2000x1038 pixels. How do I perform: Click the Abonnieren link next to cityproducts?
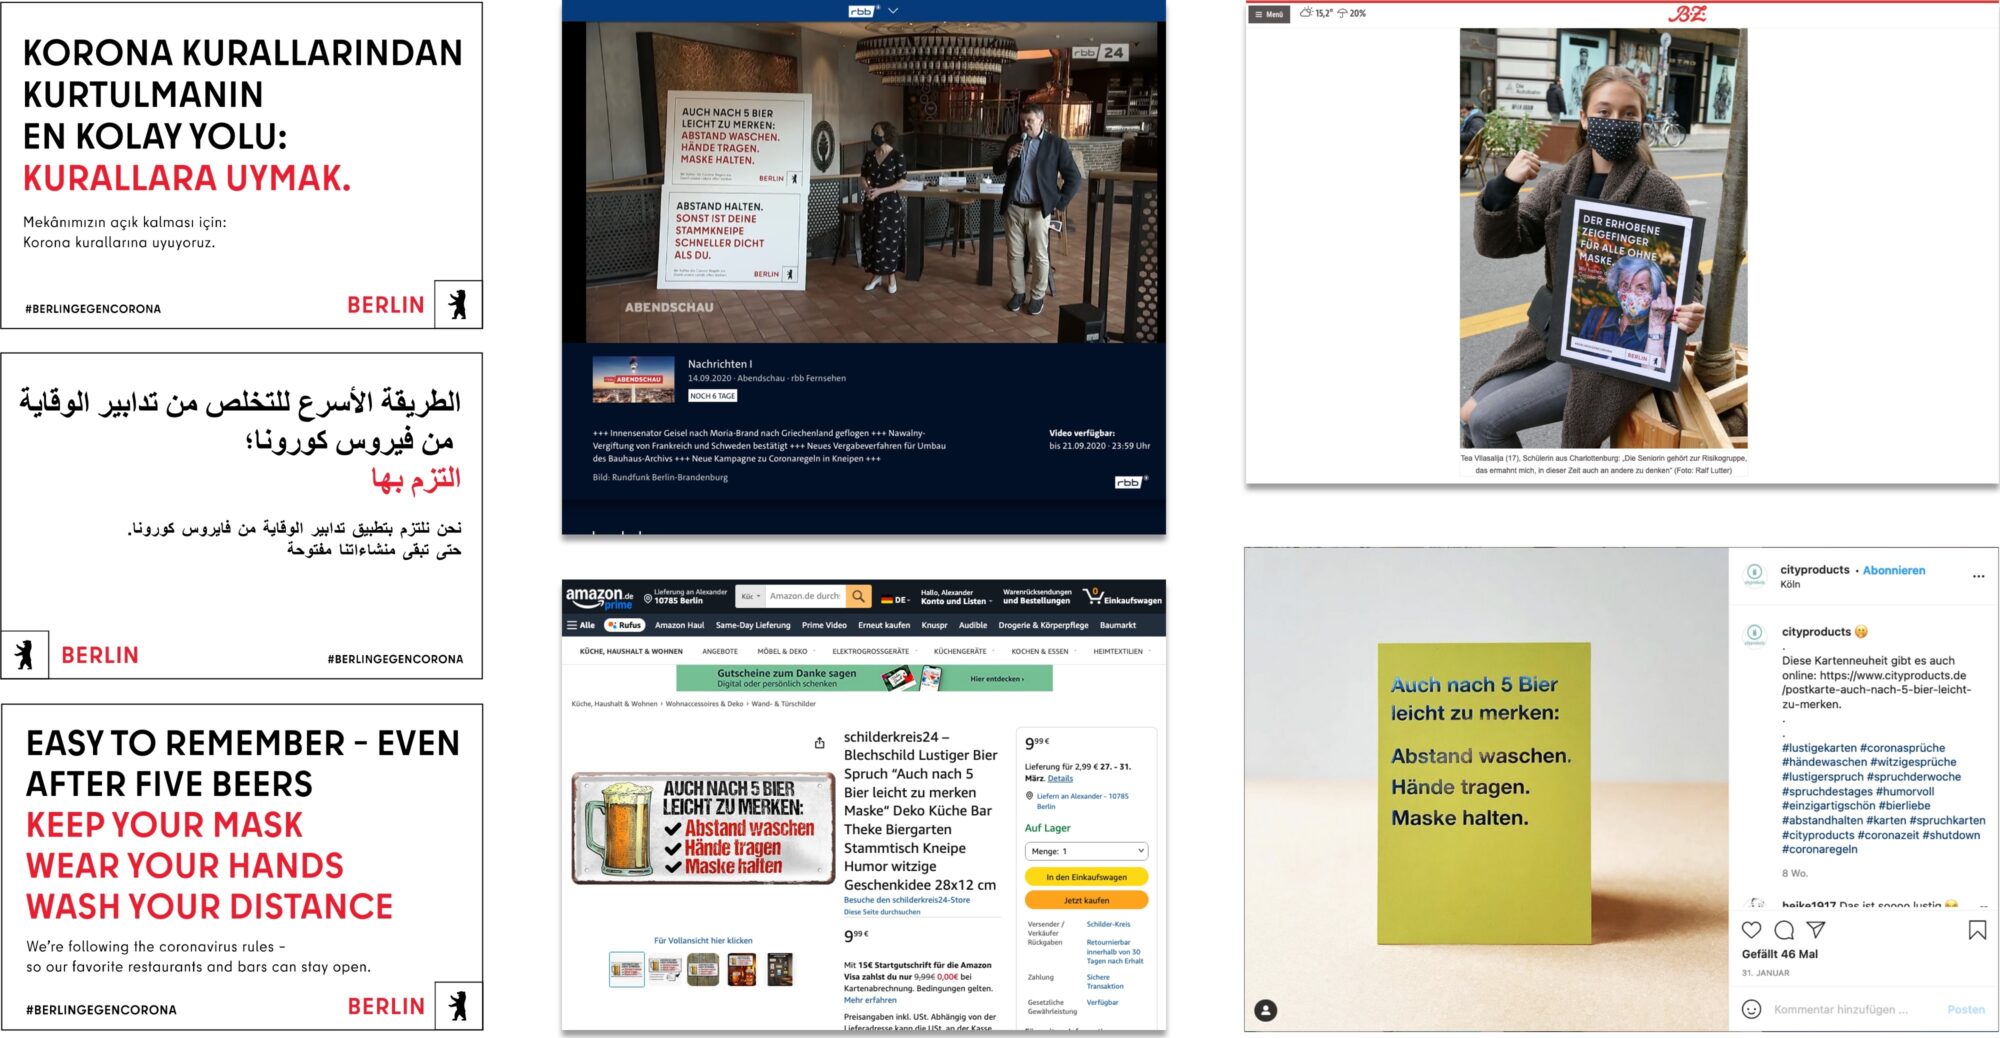coord(1893,570)
